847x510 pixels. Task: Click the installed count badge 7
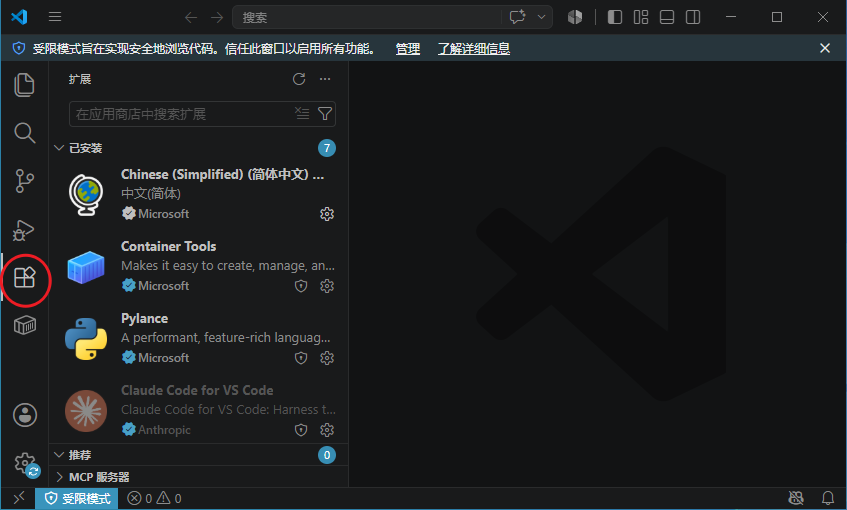pyautogui.click(x=327, y=148)
